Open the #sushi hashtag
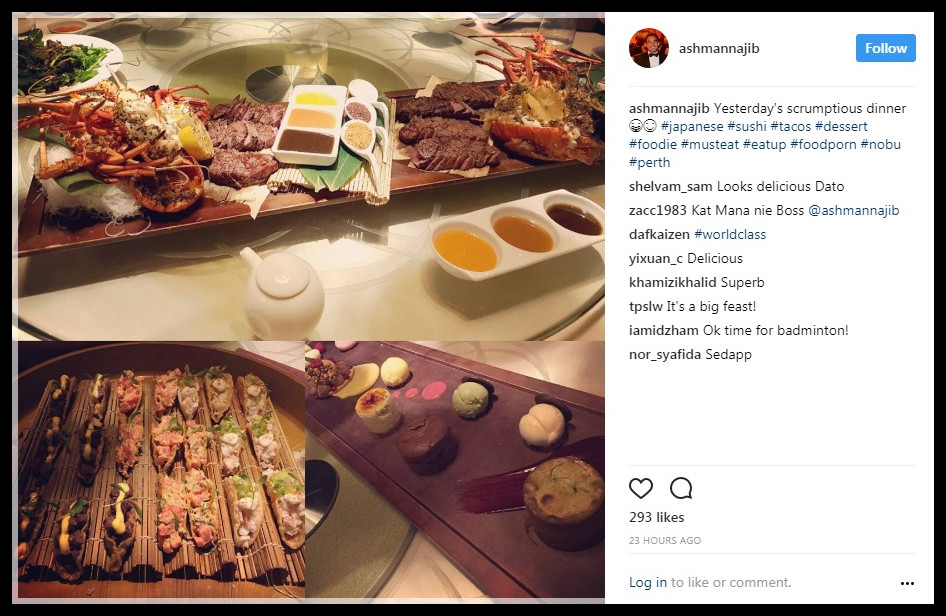946x616 pixels. pyautogui.click(x=747, y=127)
